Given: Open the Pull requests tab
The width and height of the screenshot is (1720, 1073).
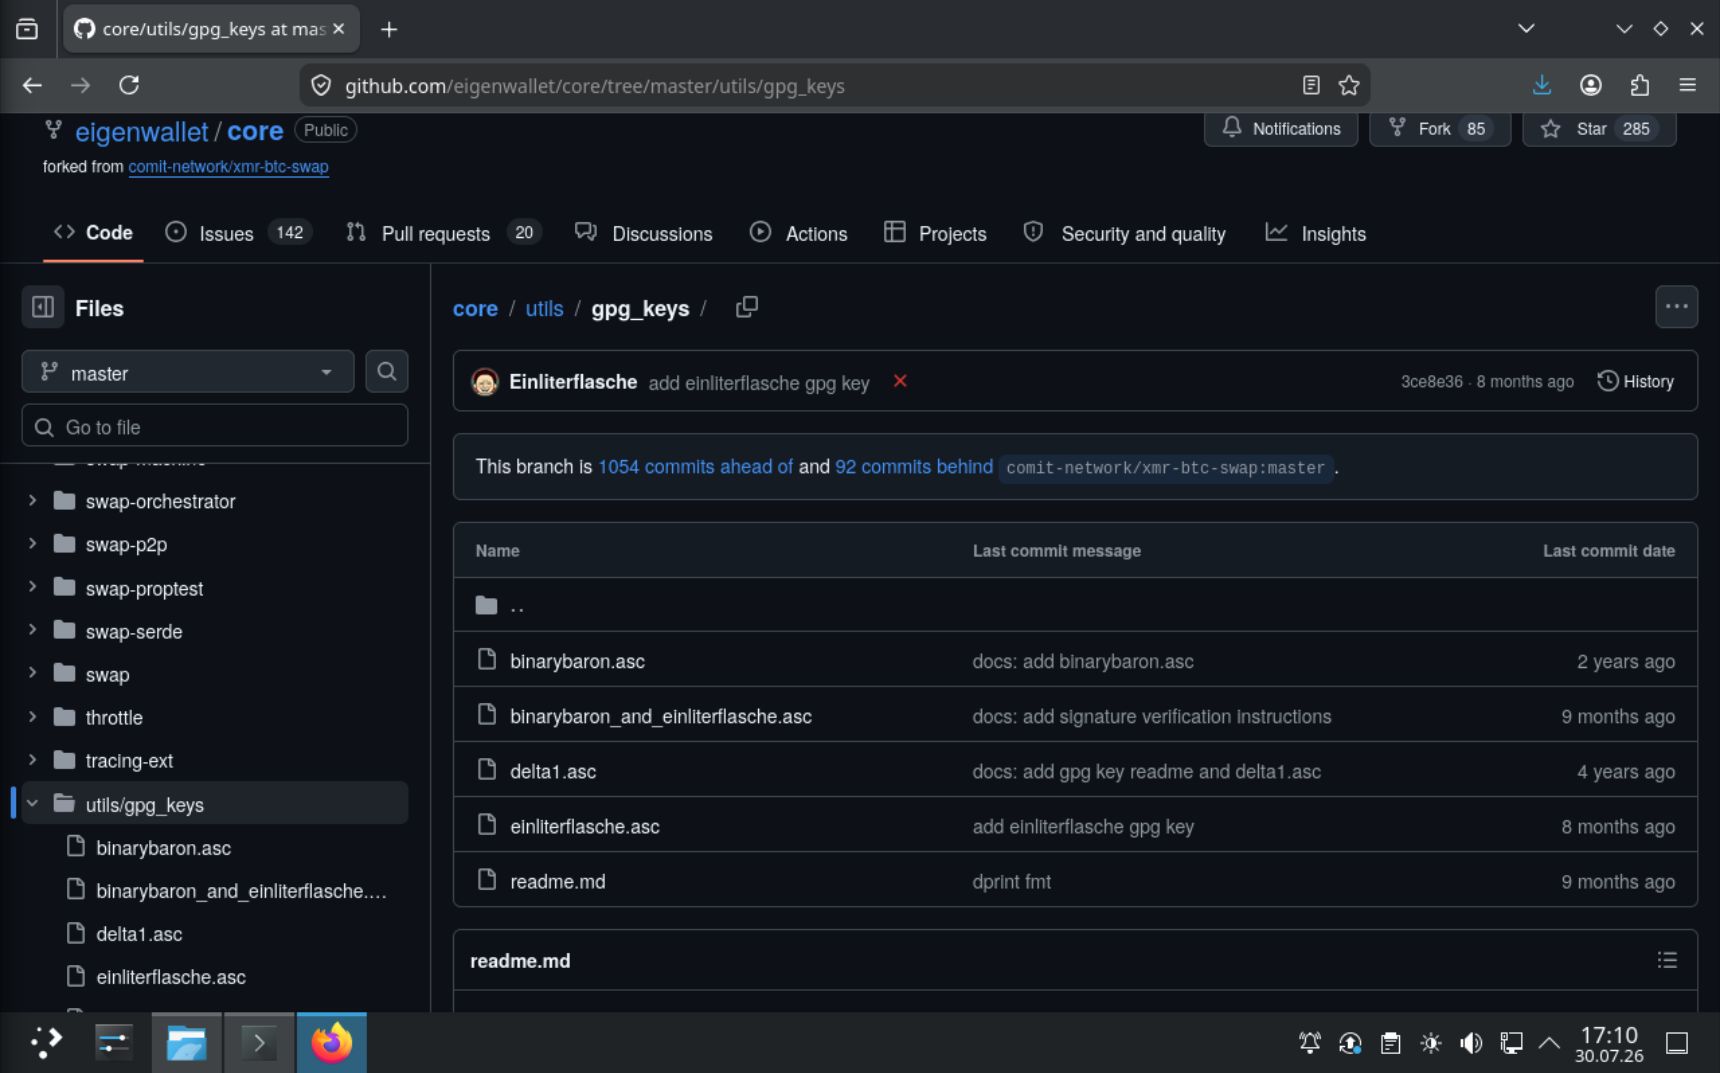Looking at the screenshot, I should 443,233.
